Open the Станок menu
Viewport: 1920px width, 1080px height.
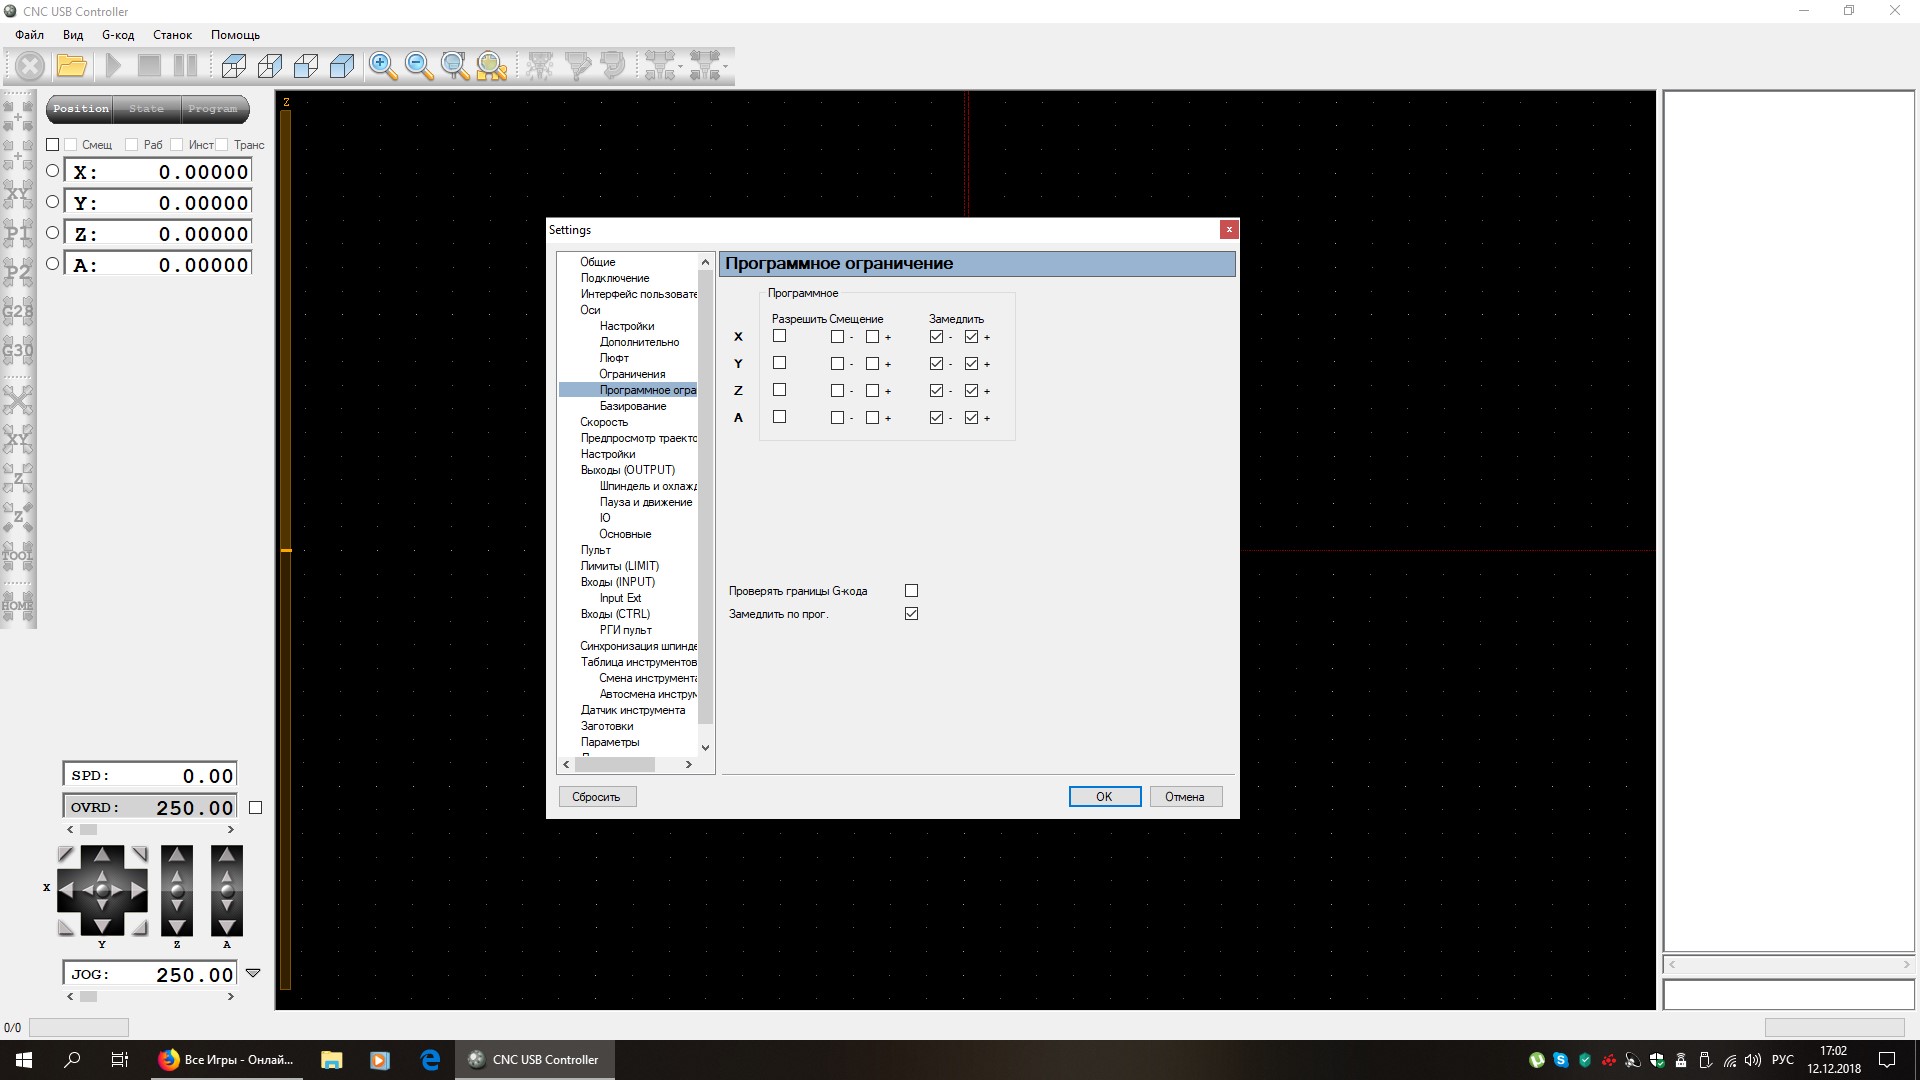point(172,35)
